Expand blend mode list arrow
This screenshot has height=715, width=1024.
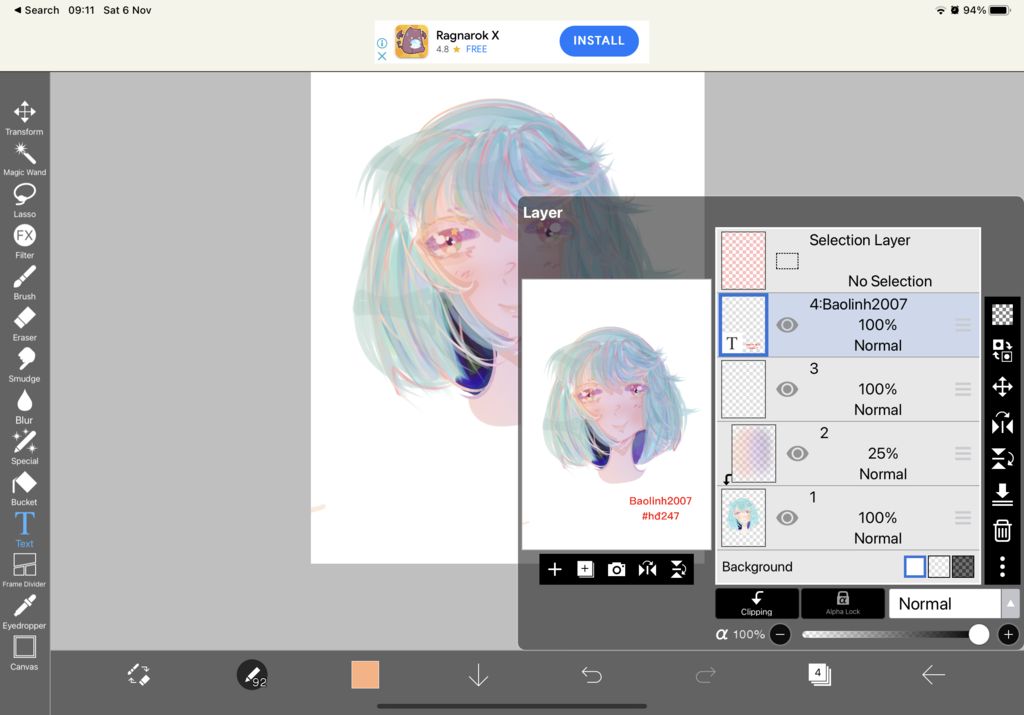(x=1010, y=604)
